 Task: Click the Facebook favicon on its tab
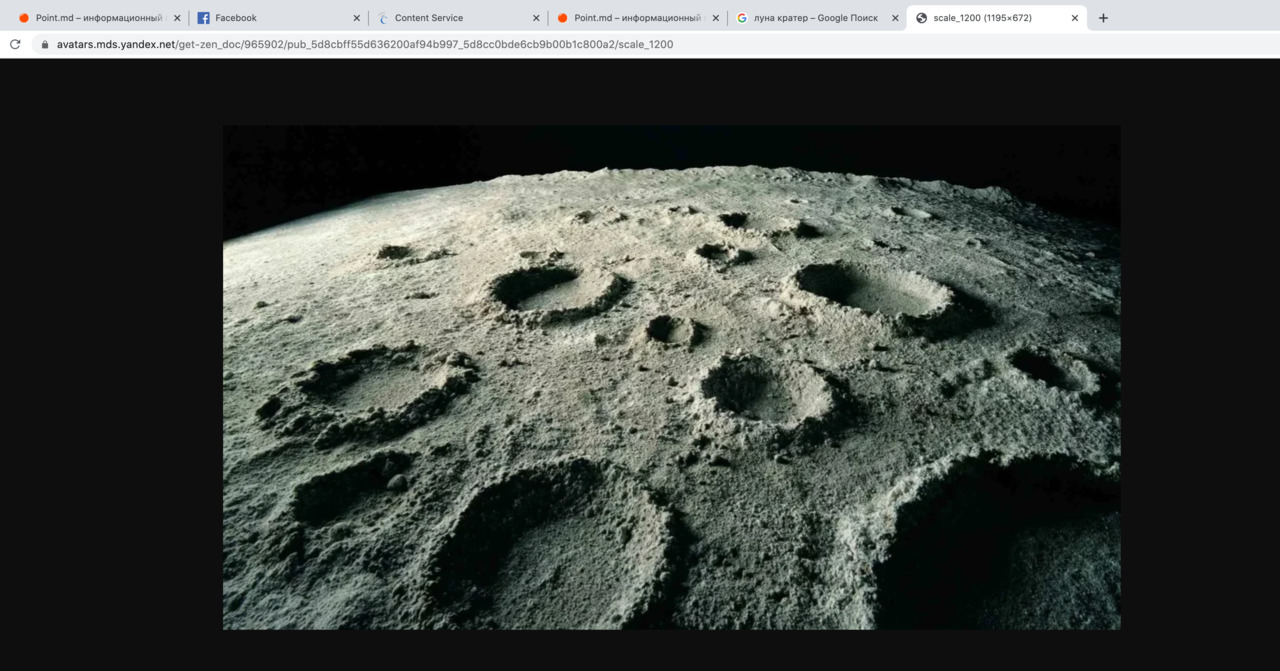[x=203, y=18]
